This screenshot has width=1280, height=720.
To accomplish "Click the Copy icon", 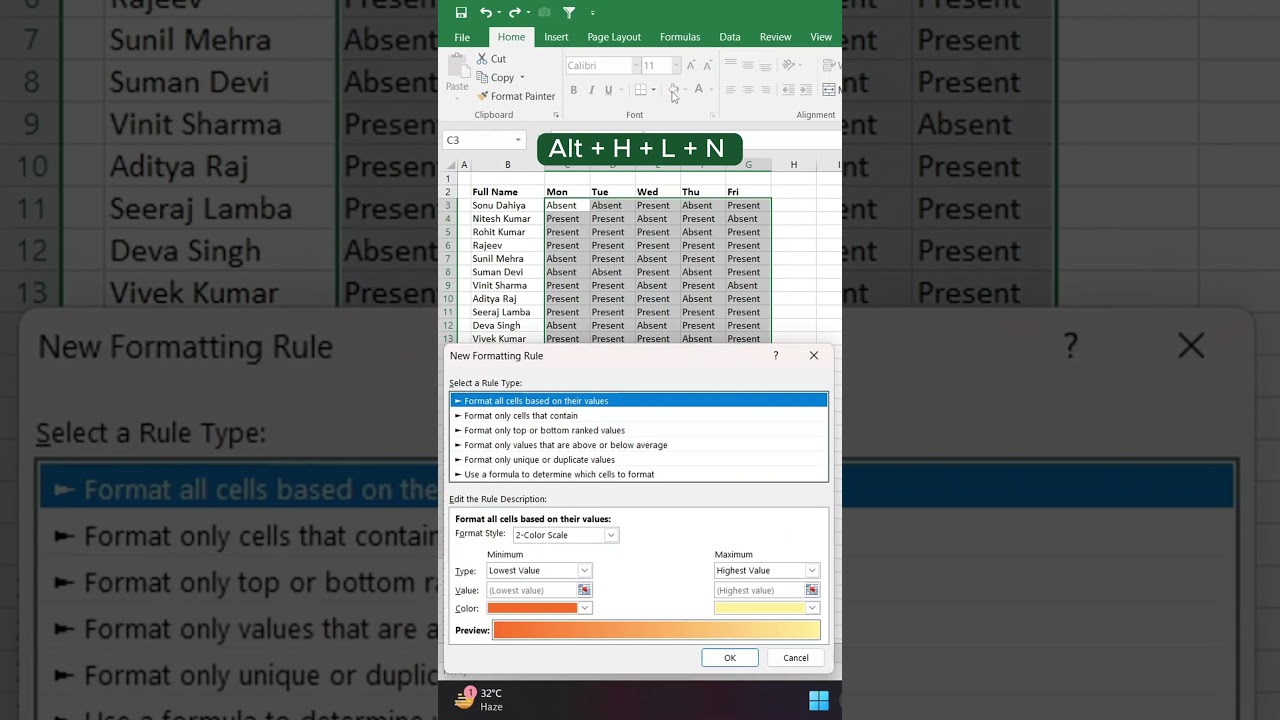I will 484,77.
